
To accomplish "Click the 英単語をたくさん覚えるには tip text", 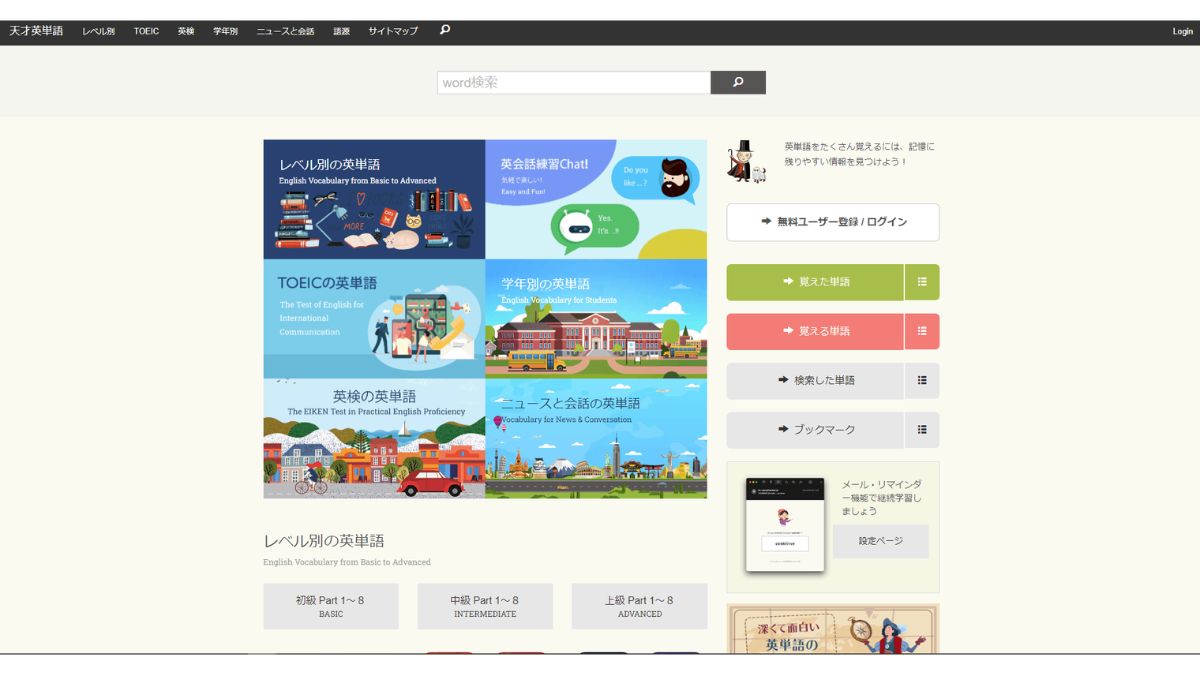I will [x=859, y=154].
